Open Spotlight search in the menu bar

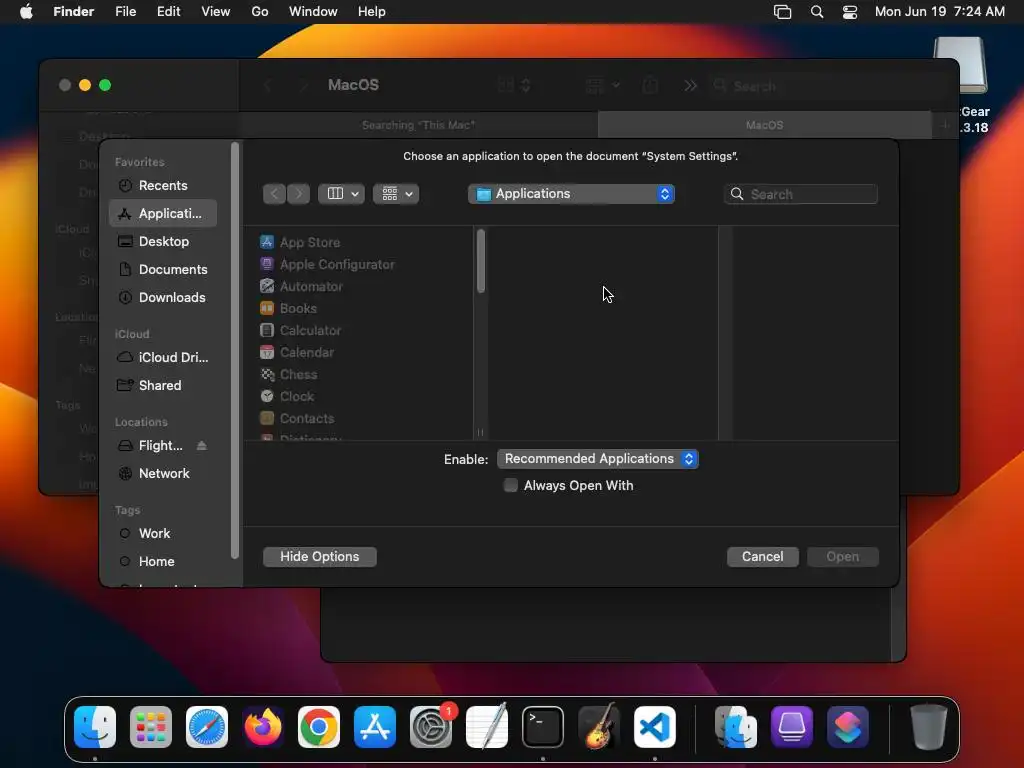(817, 12)
